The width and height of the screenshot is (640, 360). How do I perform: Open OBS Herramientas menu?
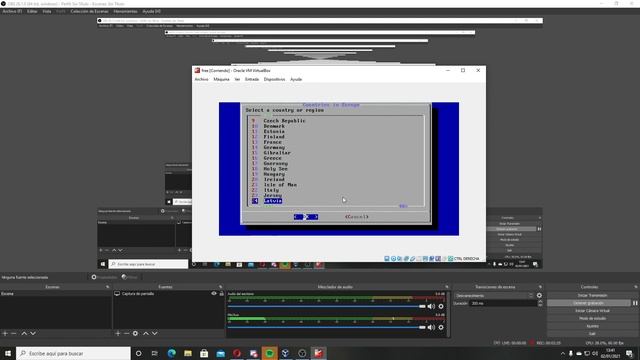click(126, 11)
